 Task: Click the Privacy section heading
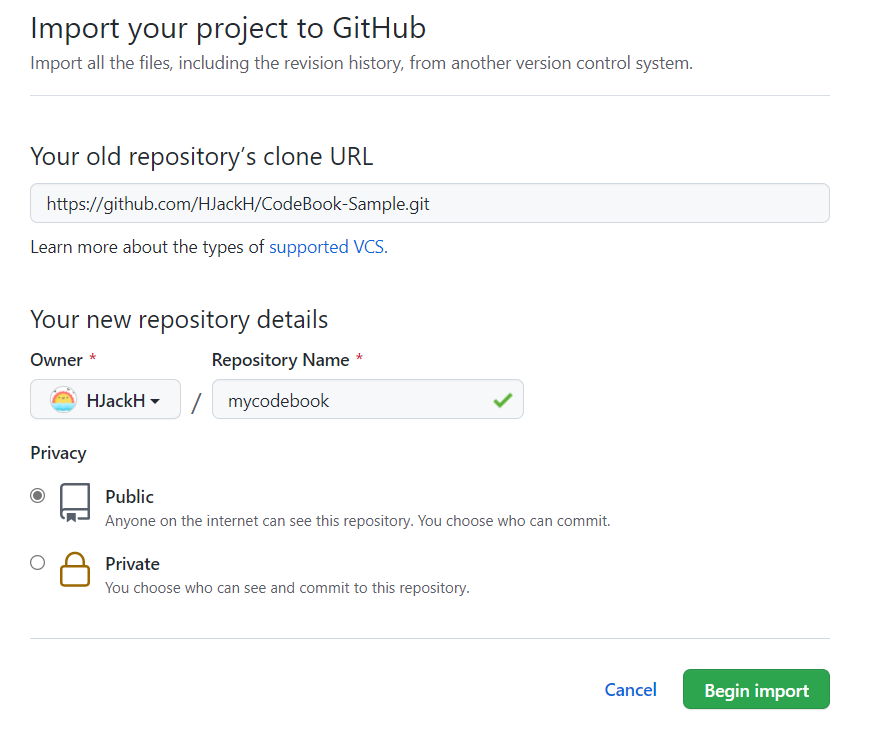coord(58,453)
